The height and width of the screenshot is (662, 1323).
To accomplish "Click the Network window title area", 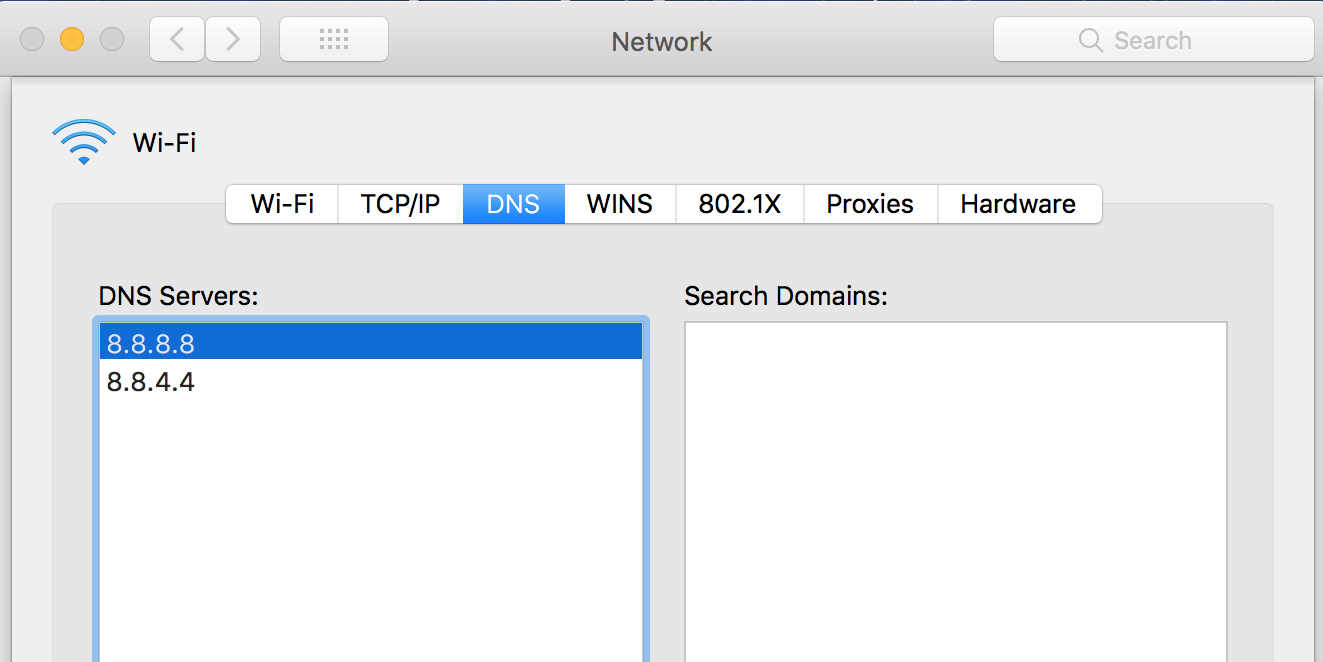I will tap(661, 42).
